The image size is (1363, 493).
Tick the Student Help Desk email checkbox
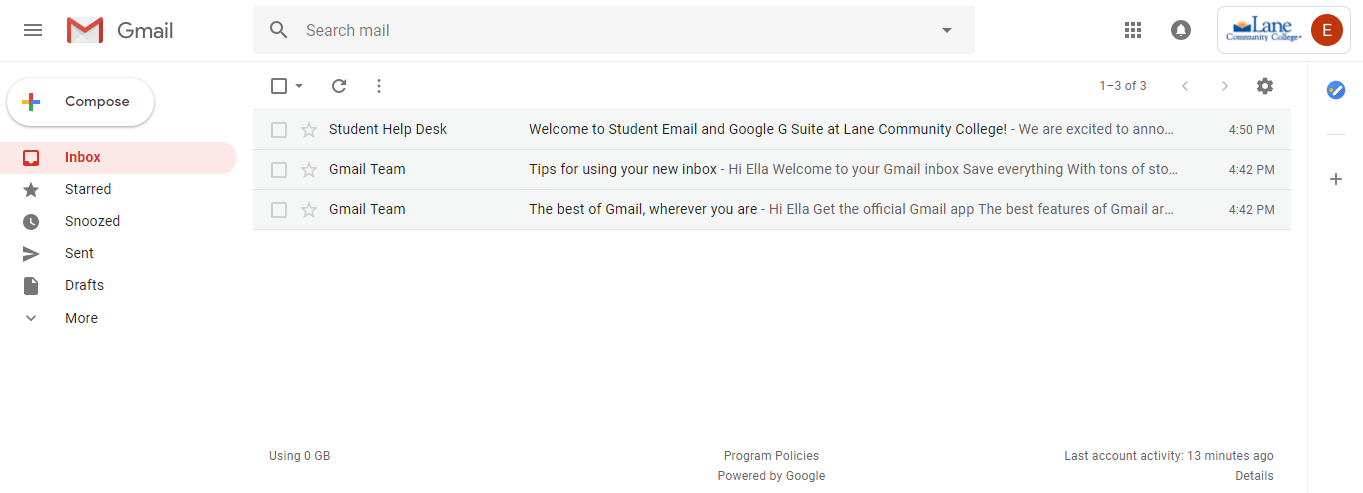(279, 130)
